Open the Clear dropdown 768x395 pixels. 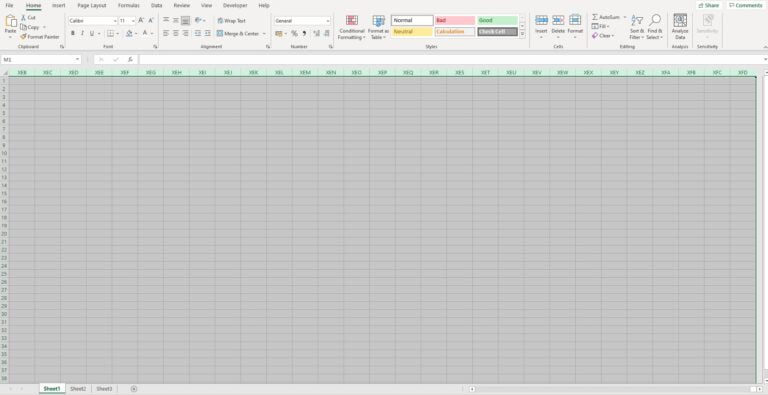[603, 36]
